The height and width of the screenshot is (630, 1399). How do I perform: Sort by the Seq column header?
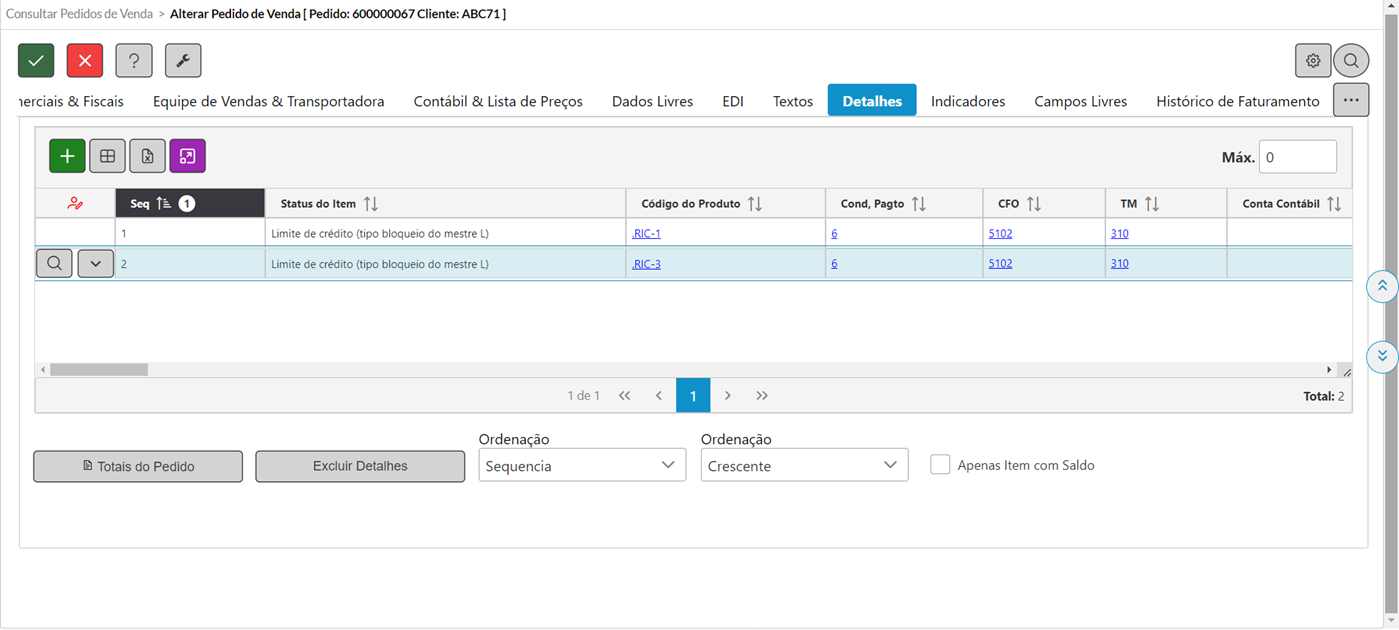pyautogui.click(x=190, y=203)
